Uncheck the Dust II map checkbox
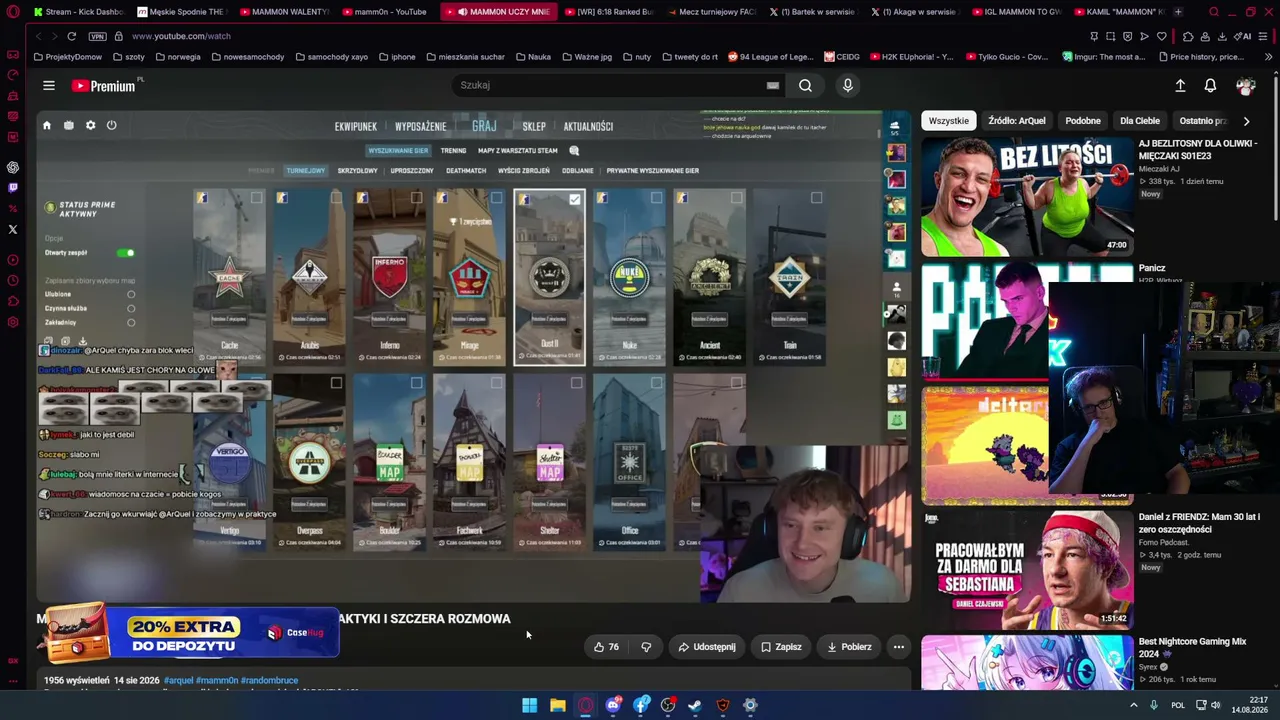Screen dimensions: 1280x720 pos(575,199)
